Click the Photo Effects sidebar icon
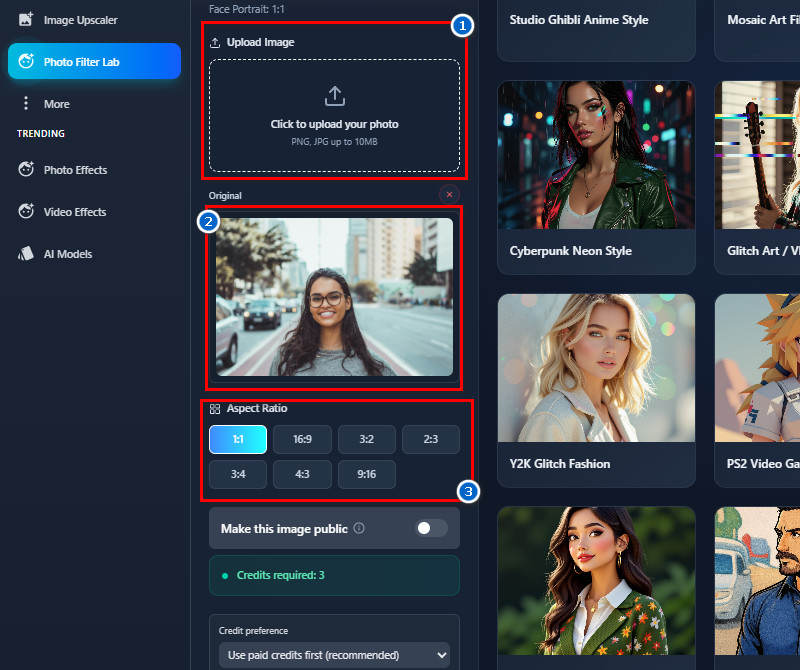Screen dimensions: 800x670 pos(26,170)
